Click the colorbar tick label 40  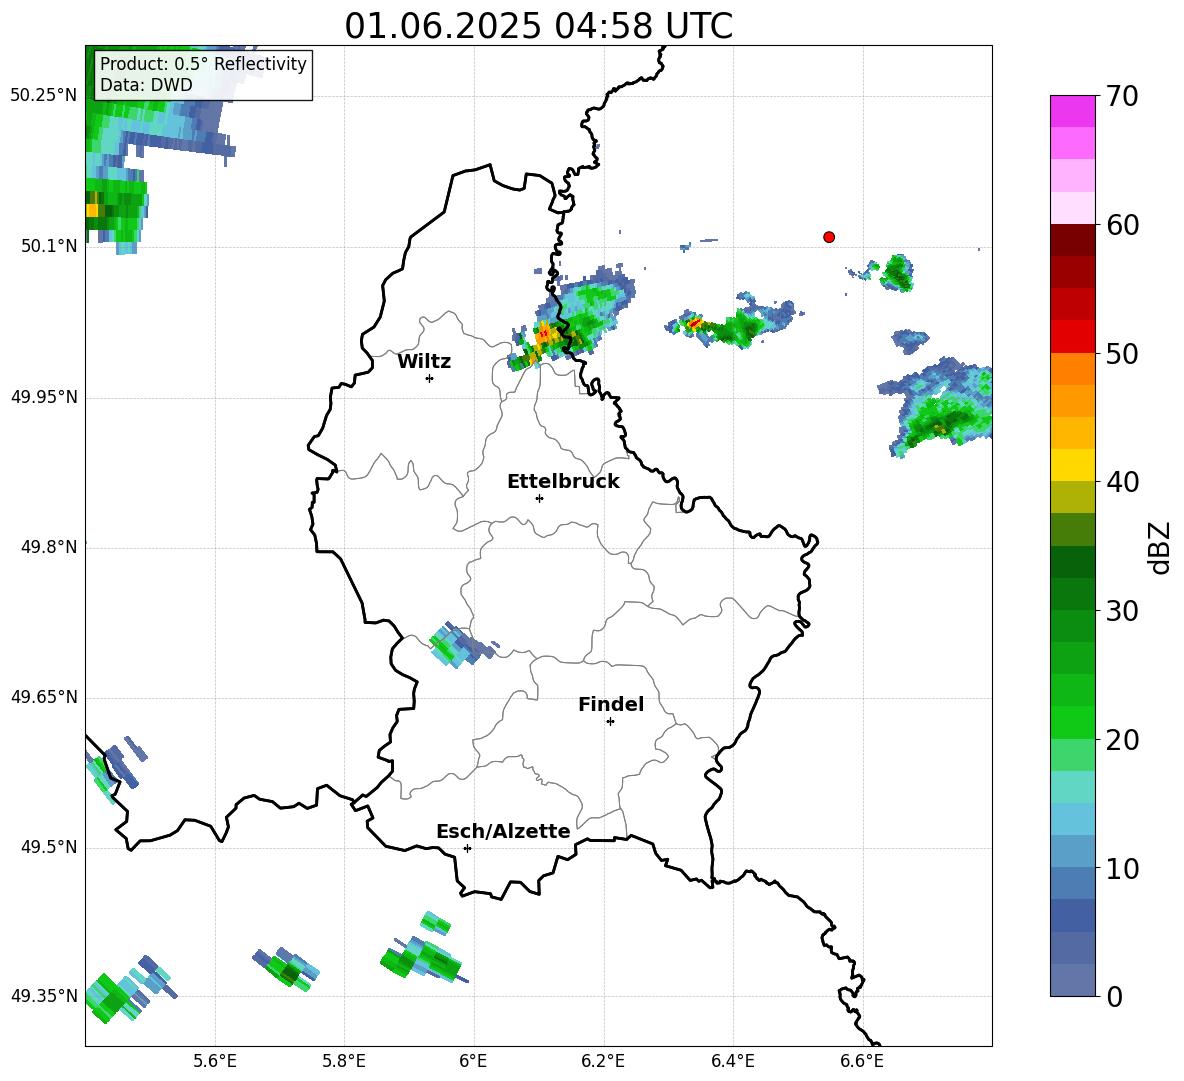coord(1122,482)
